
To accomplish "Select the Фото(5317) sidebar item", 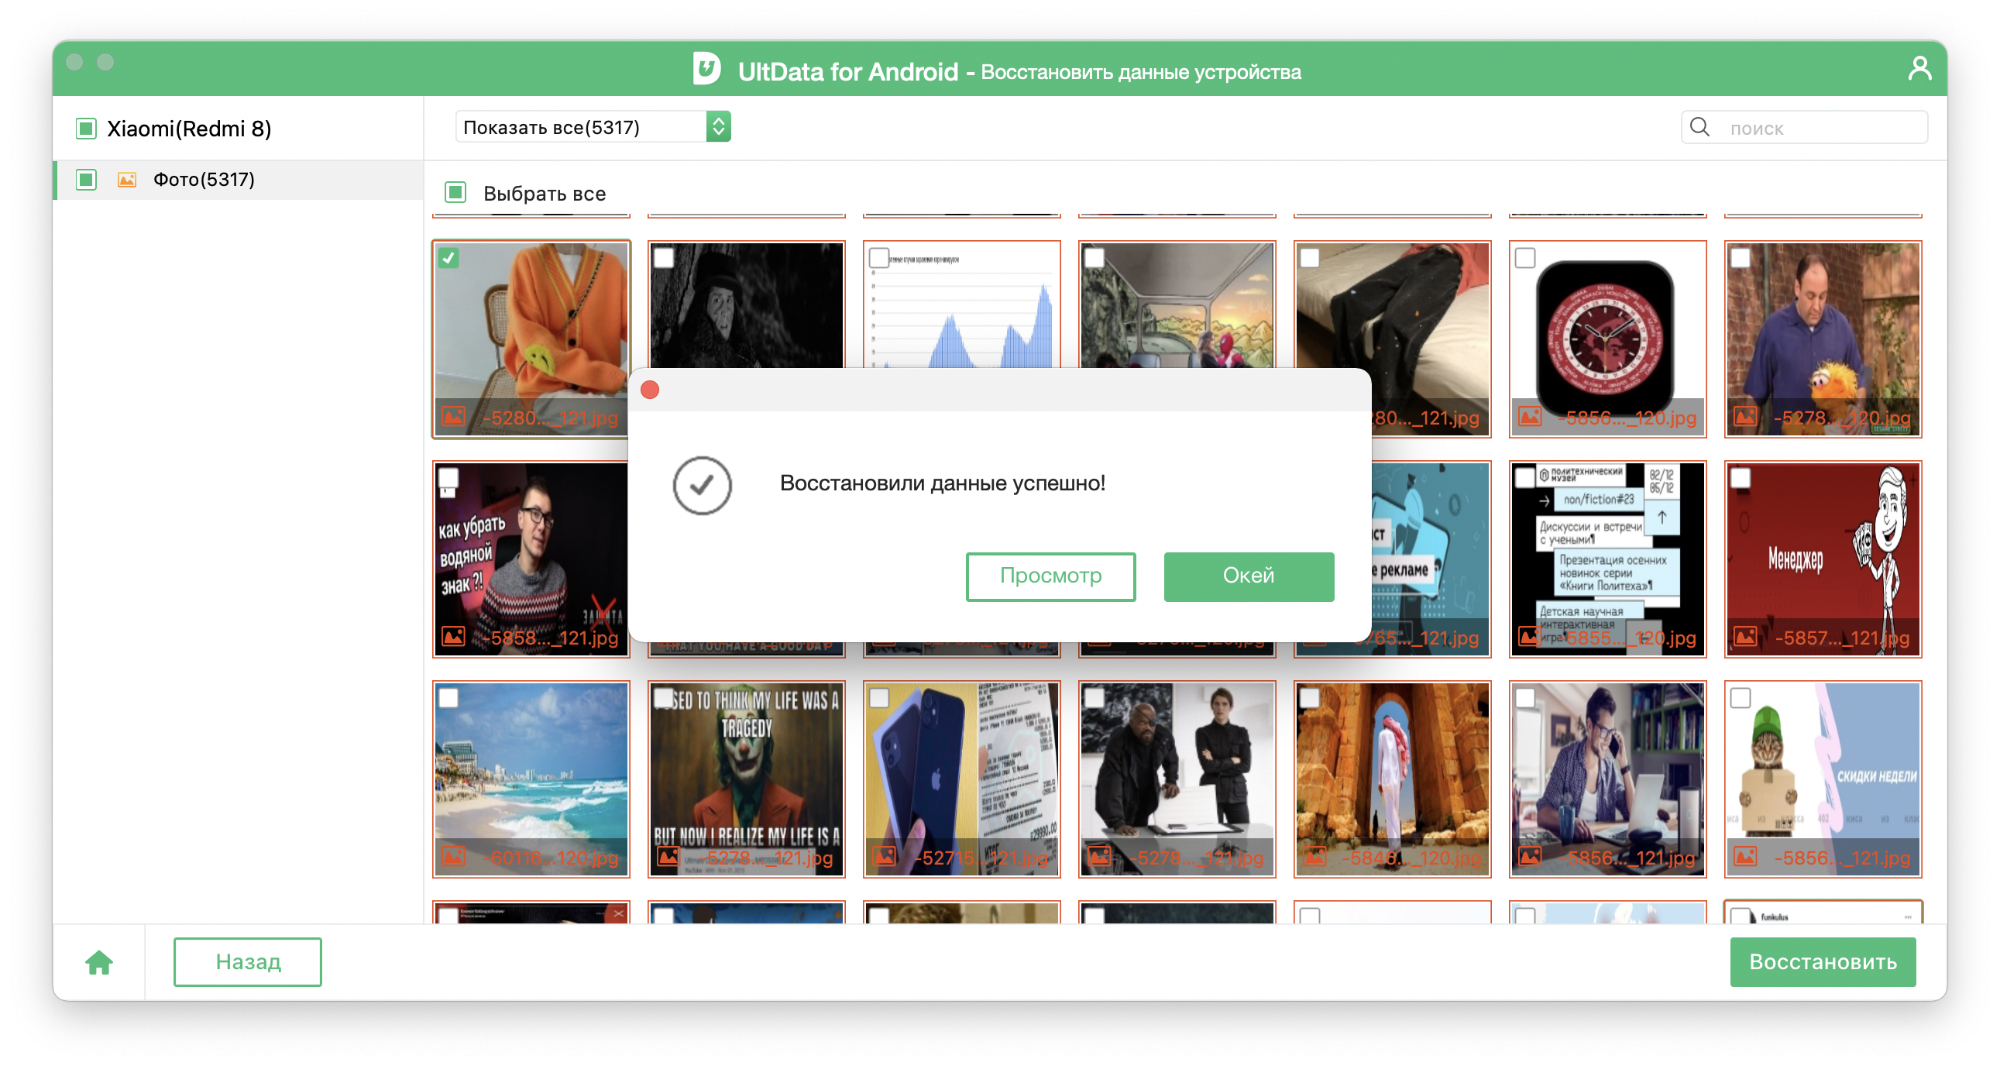I will [239, 180].
